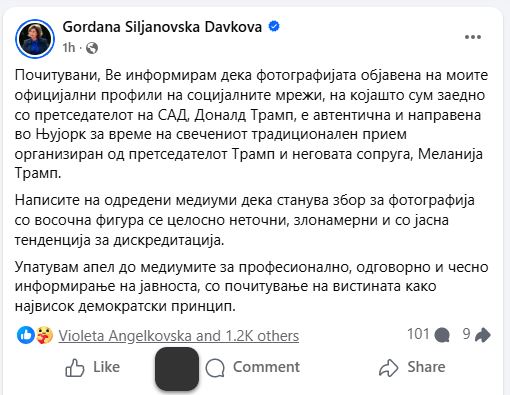Open the three-dot post options menu

473,37
